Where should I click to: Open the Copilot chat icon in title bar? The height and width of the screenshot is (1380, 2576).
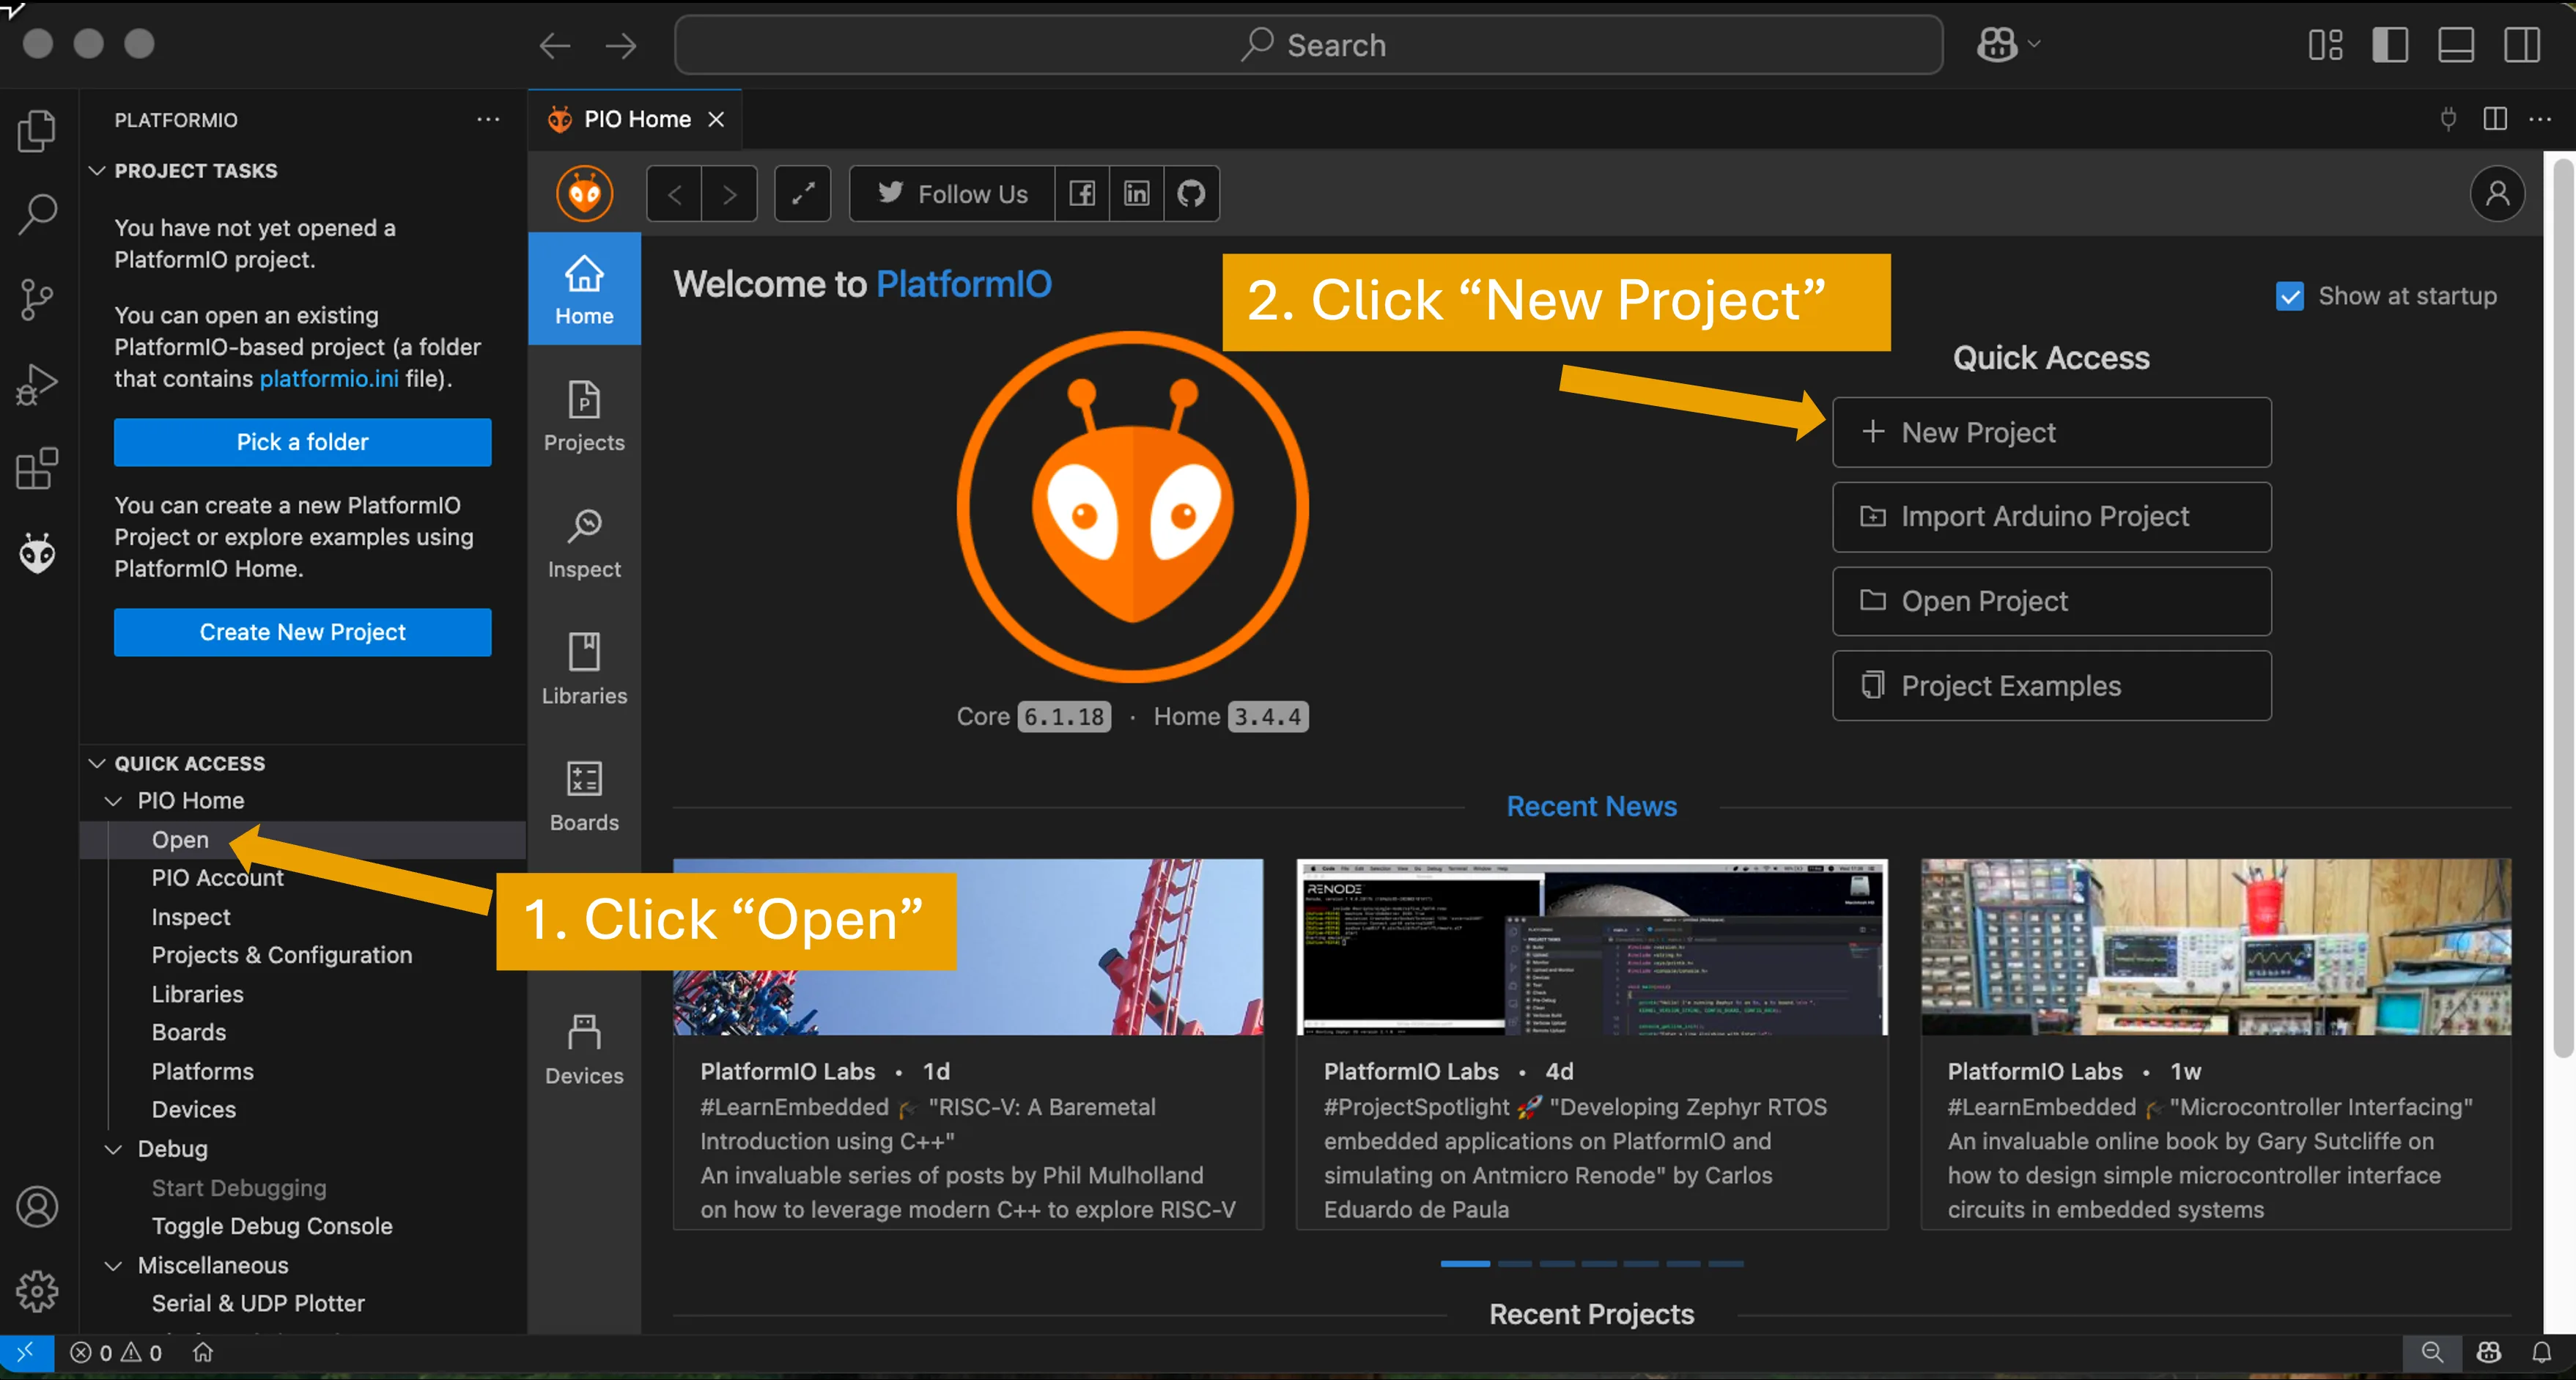[1997, 45]
